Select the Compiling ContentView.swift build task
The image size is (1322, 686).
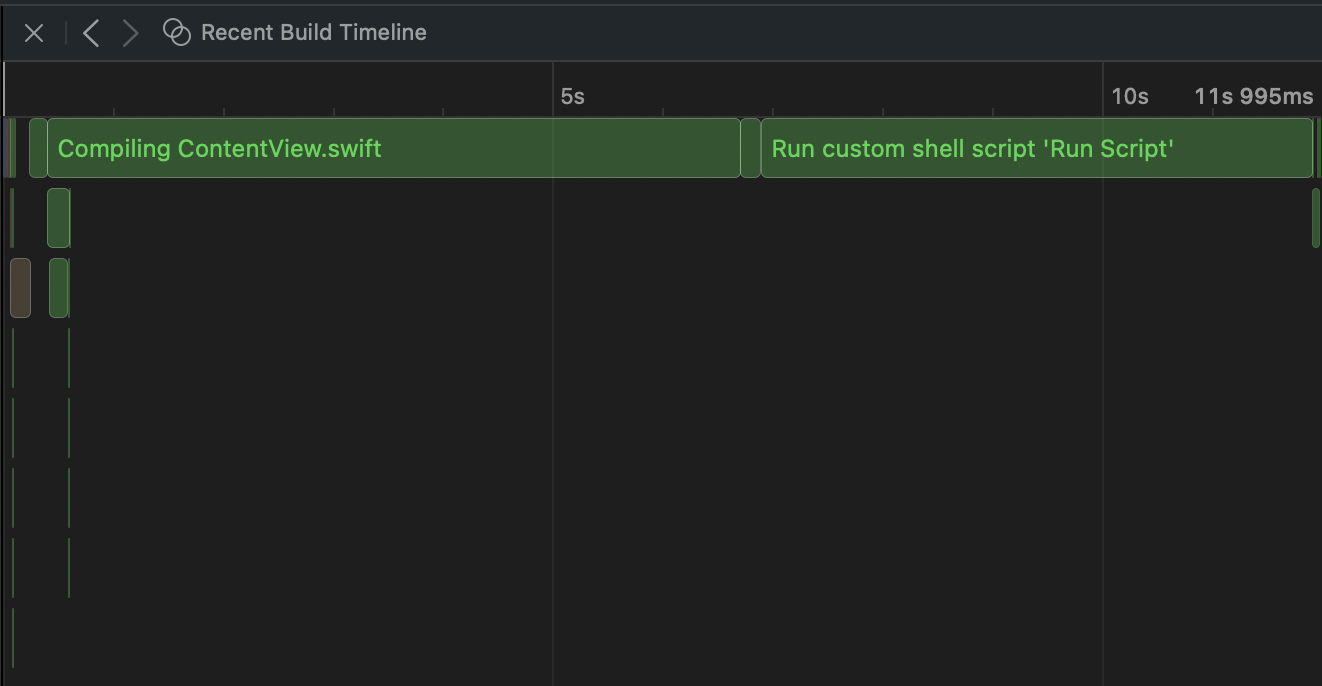[390, 148]
